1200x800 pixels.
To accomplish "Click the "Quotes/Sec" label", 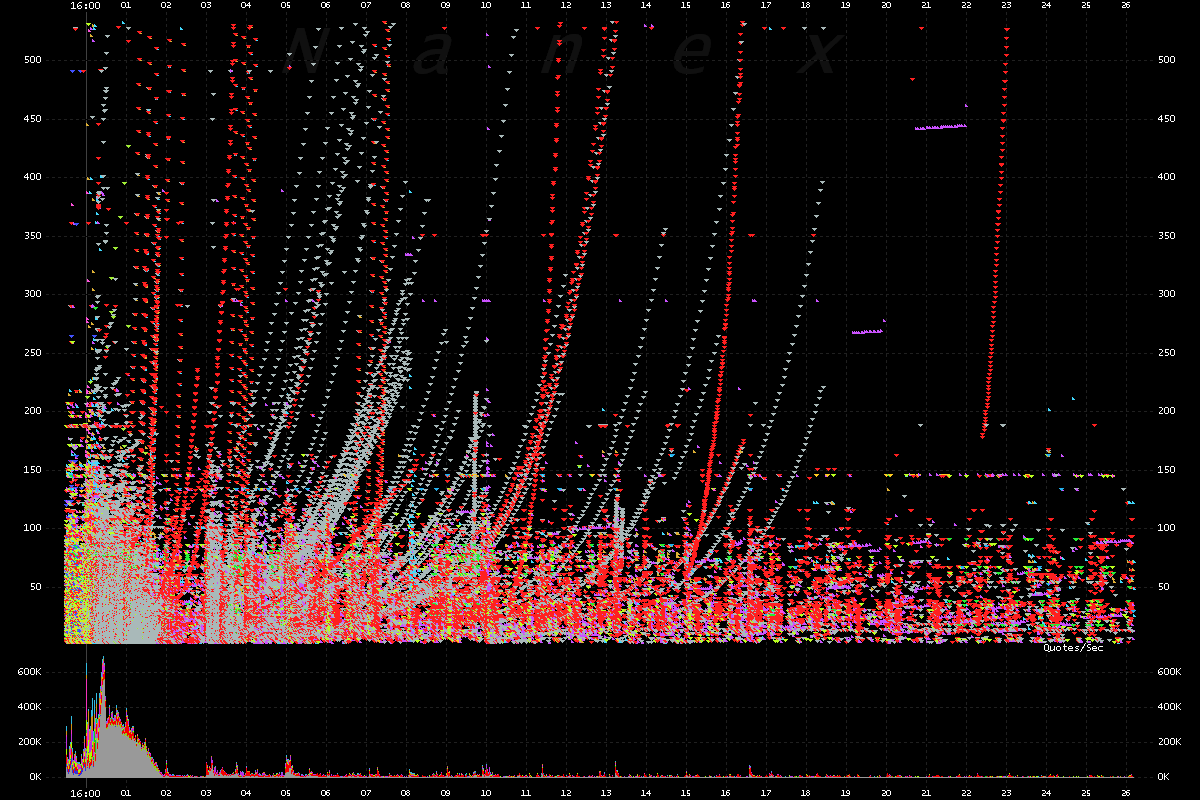I will 1073,648.
